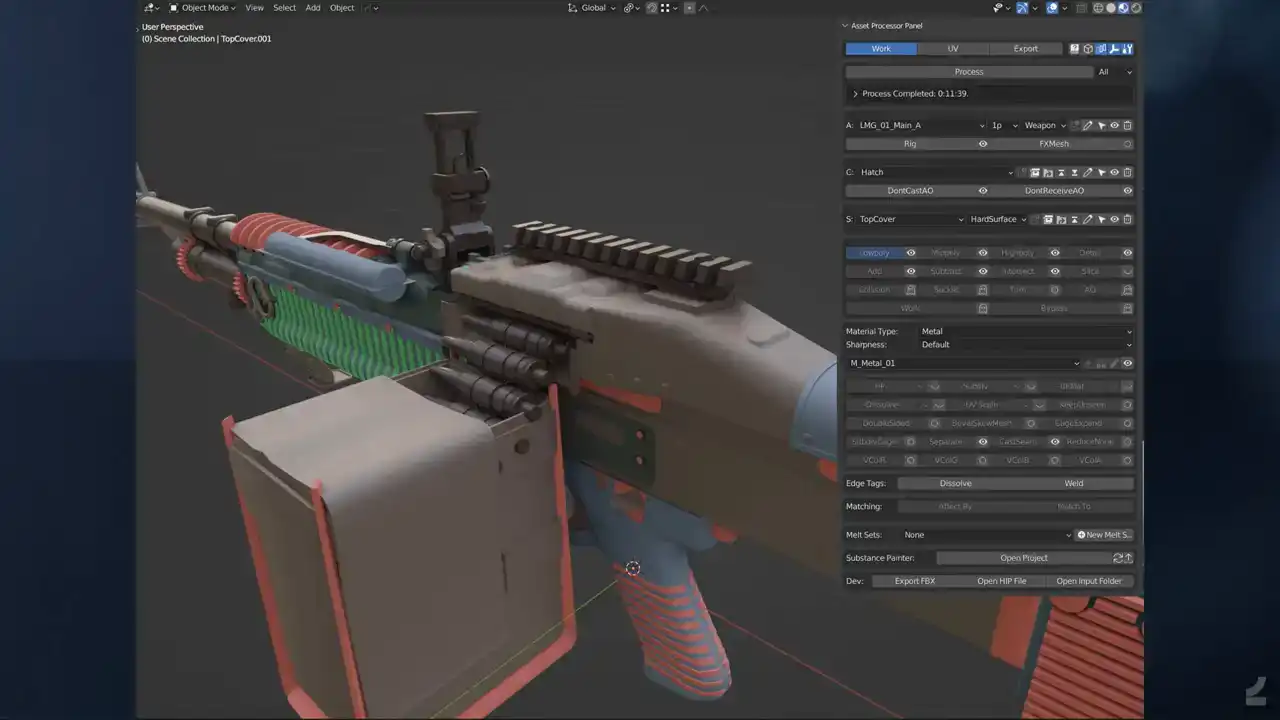The image size is (1280, 720).
Task: Toggle the eye next to DontReceiveAO
Action: pyautogui.click(x=1127, y=191)
